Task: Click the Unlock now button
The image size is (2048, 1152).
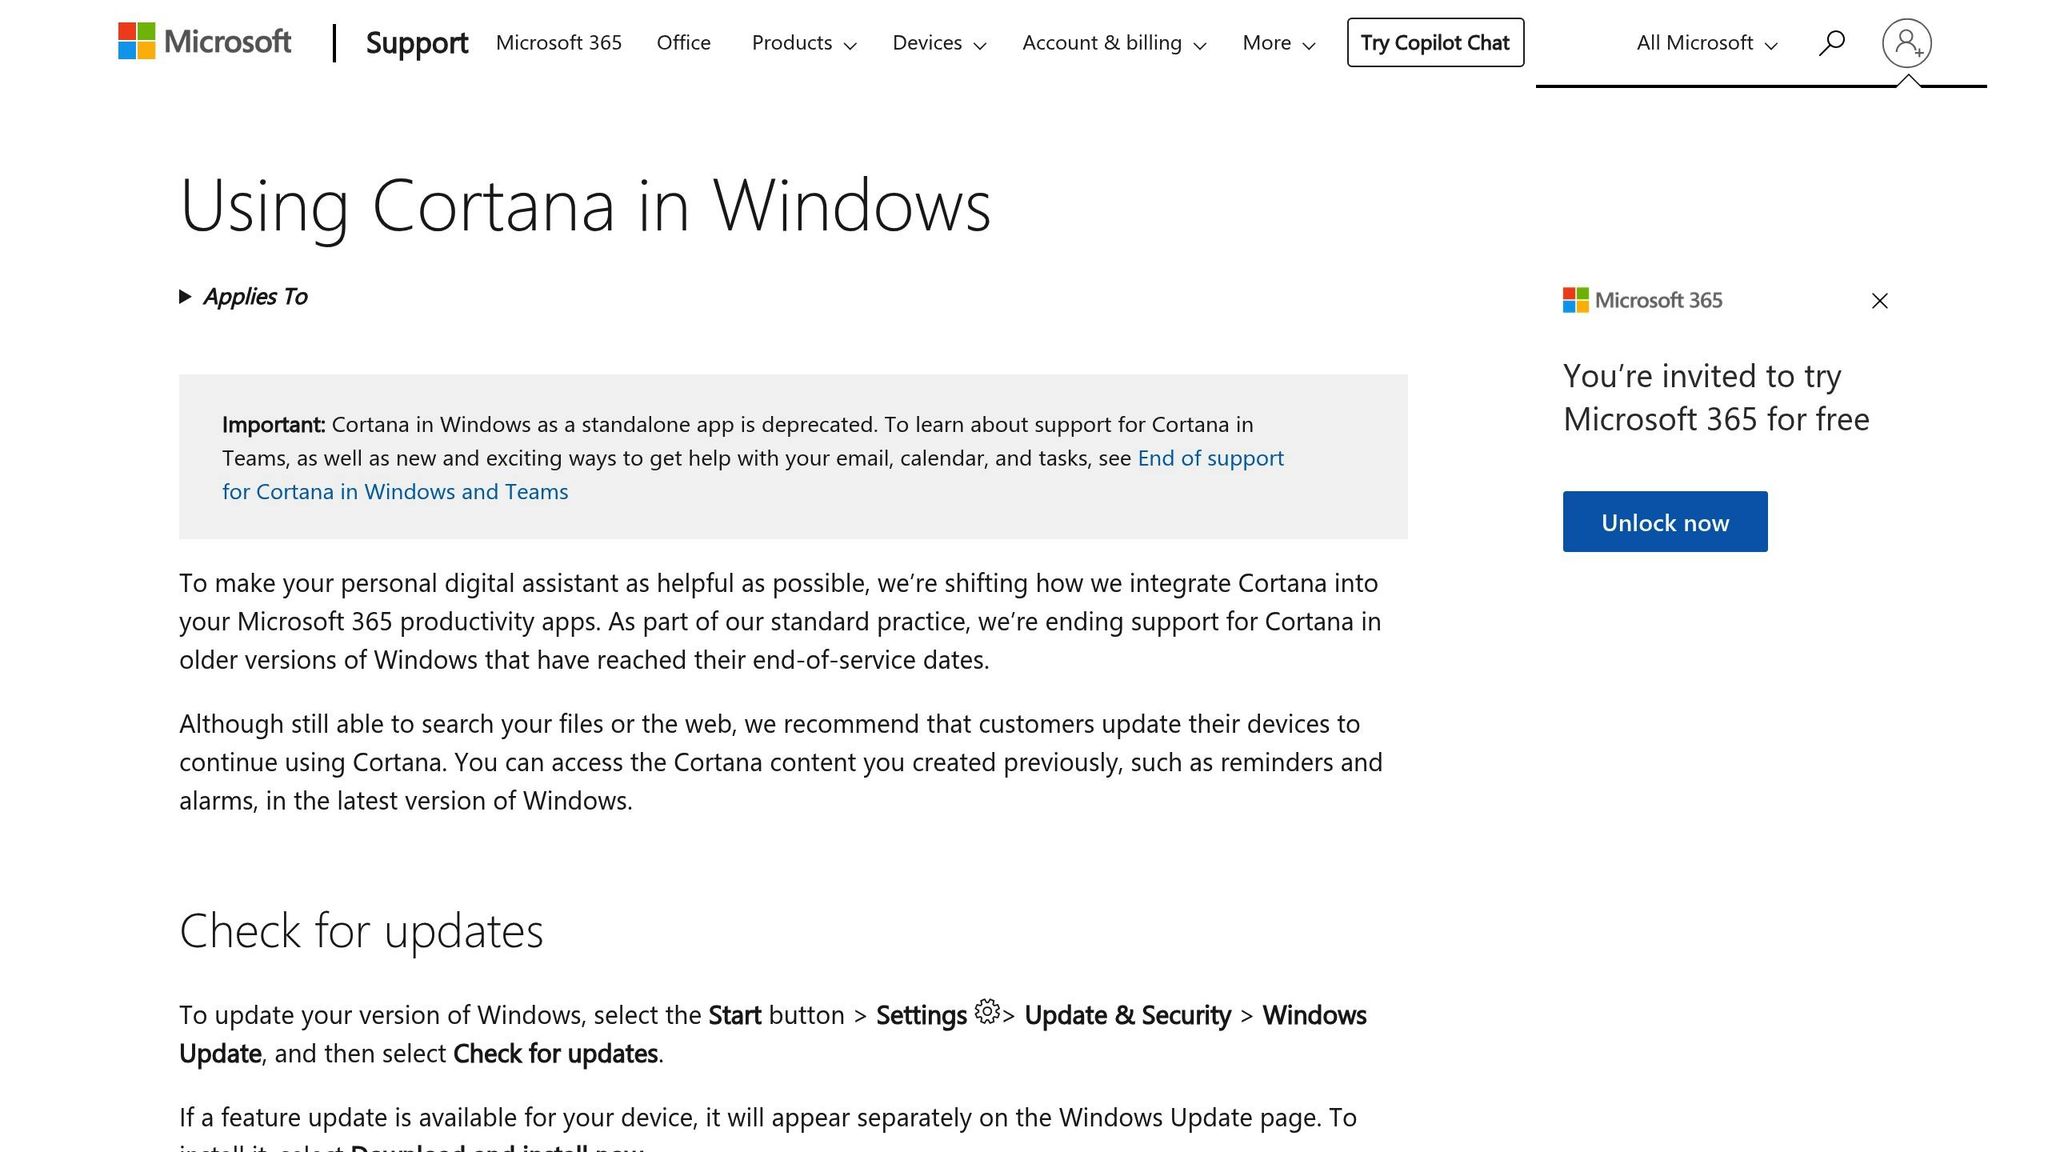Action: click(1665, 521)
